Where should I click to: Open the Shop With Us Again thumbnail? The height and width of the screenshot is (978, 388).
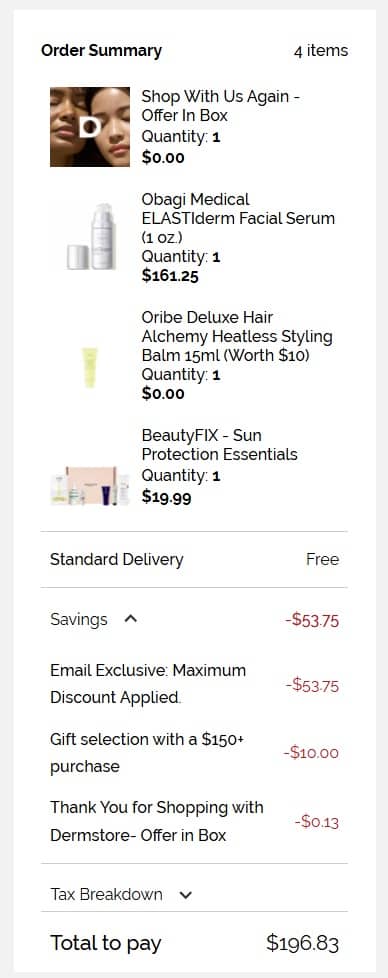tap(90, 127)
